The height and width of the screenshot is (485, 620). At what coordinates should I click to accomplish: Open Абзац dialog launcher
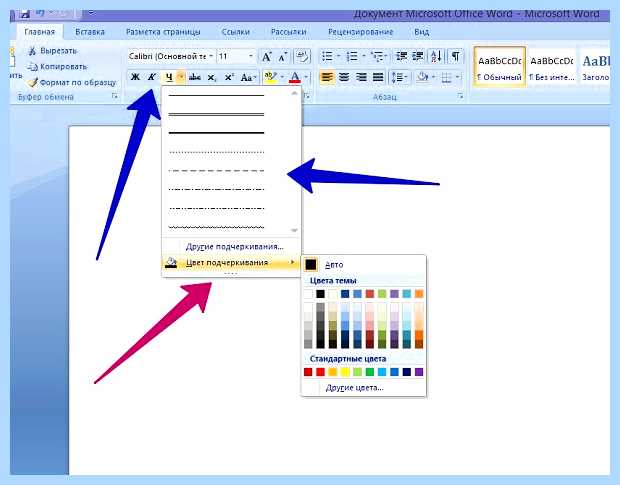[460, 96]
